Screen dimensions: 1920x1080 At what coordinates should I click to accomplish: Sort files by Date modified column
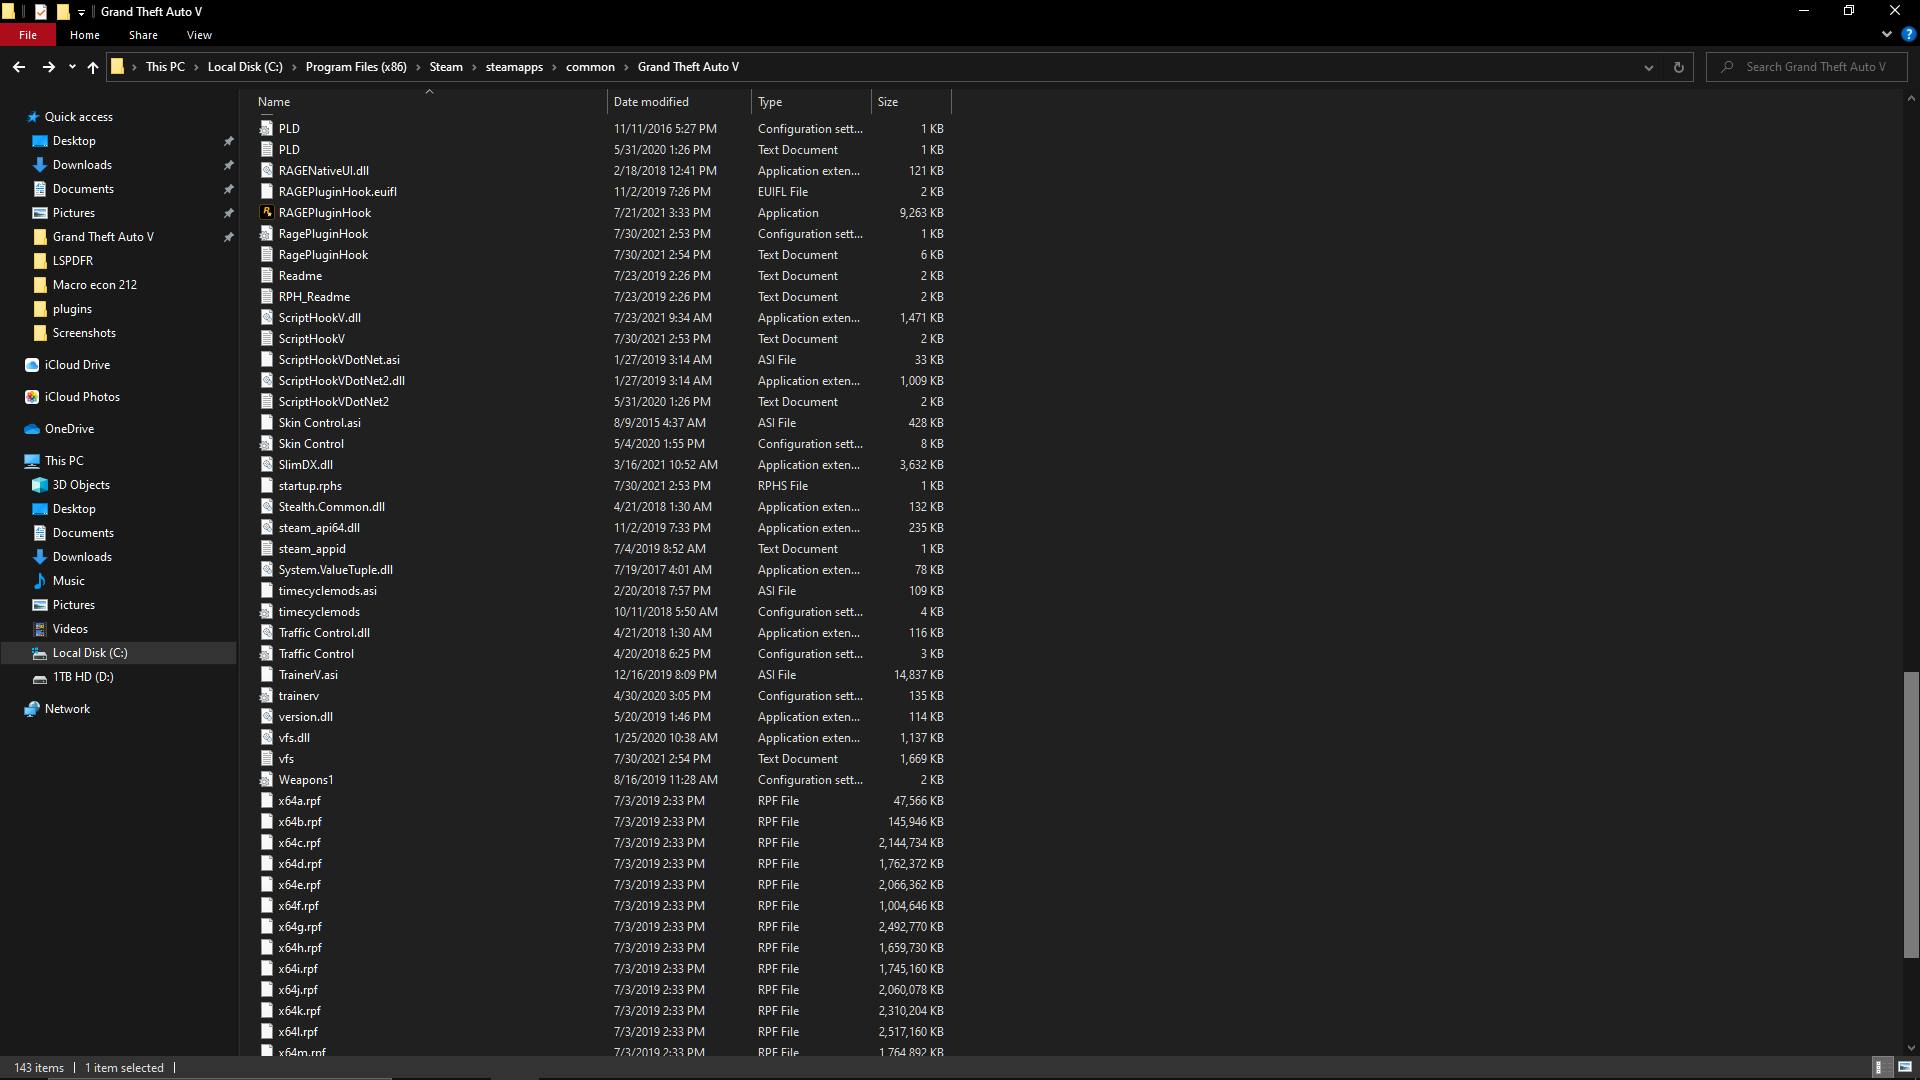pos(651,102)
